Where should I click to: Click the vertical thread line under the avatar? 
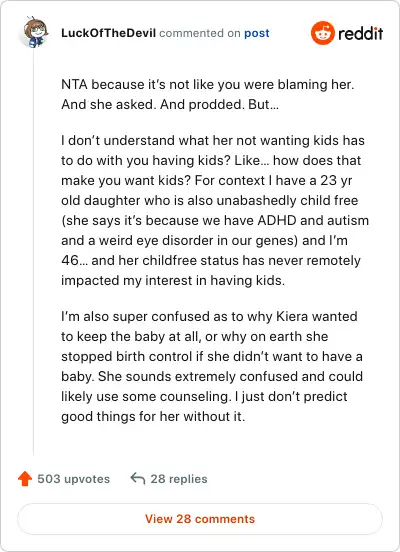33,253
